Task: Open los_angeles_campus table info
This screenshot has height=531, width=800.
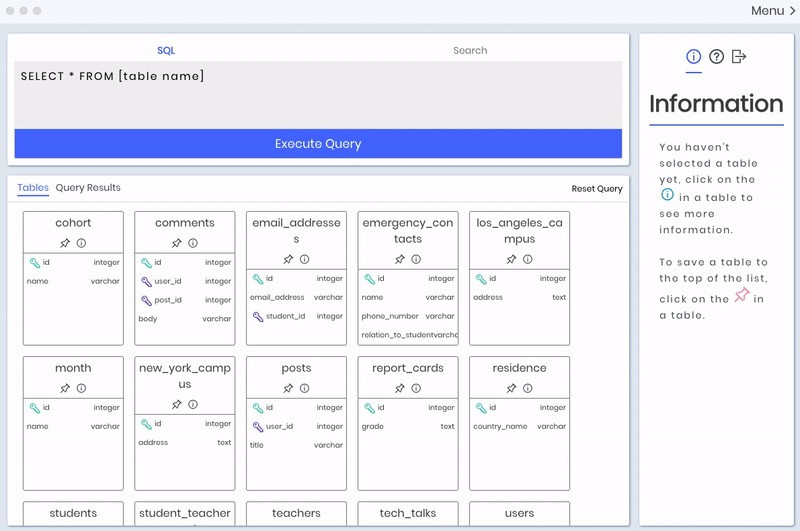Action: pyautogui.click(x=528, y=259)
